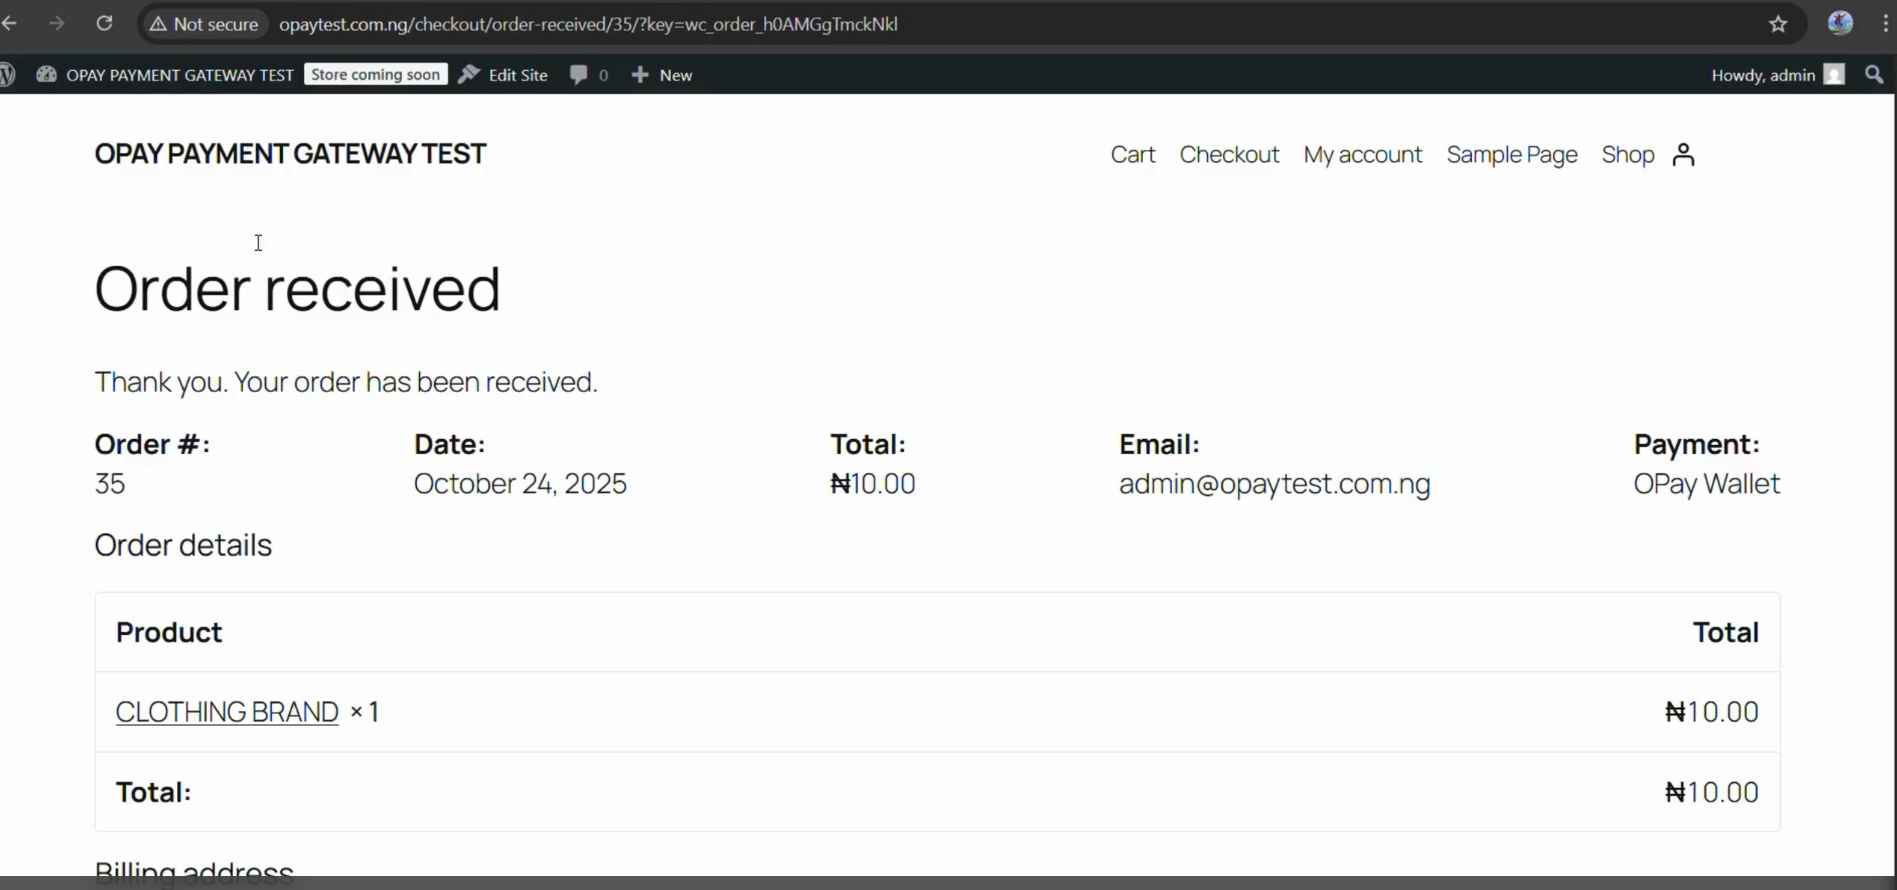The width and height of the screenshot is (1897, 890).
Task: Click the site dashboard gauge icon
Action: pos(46,75)
